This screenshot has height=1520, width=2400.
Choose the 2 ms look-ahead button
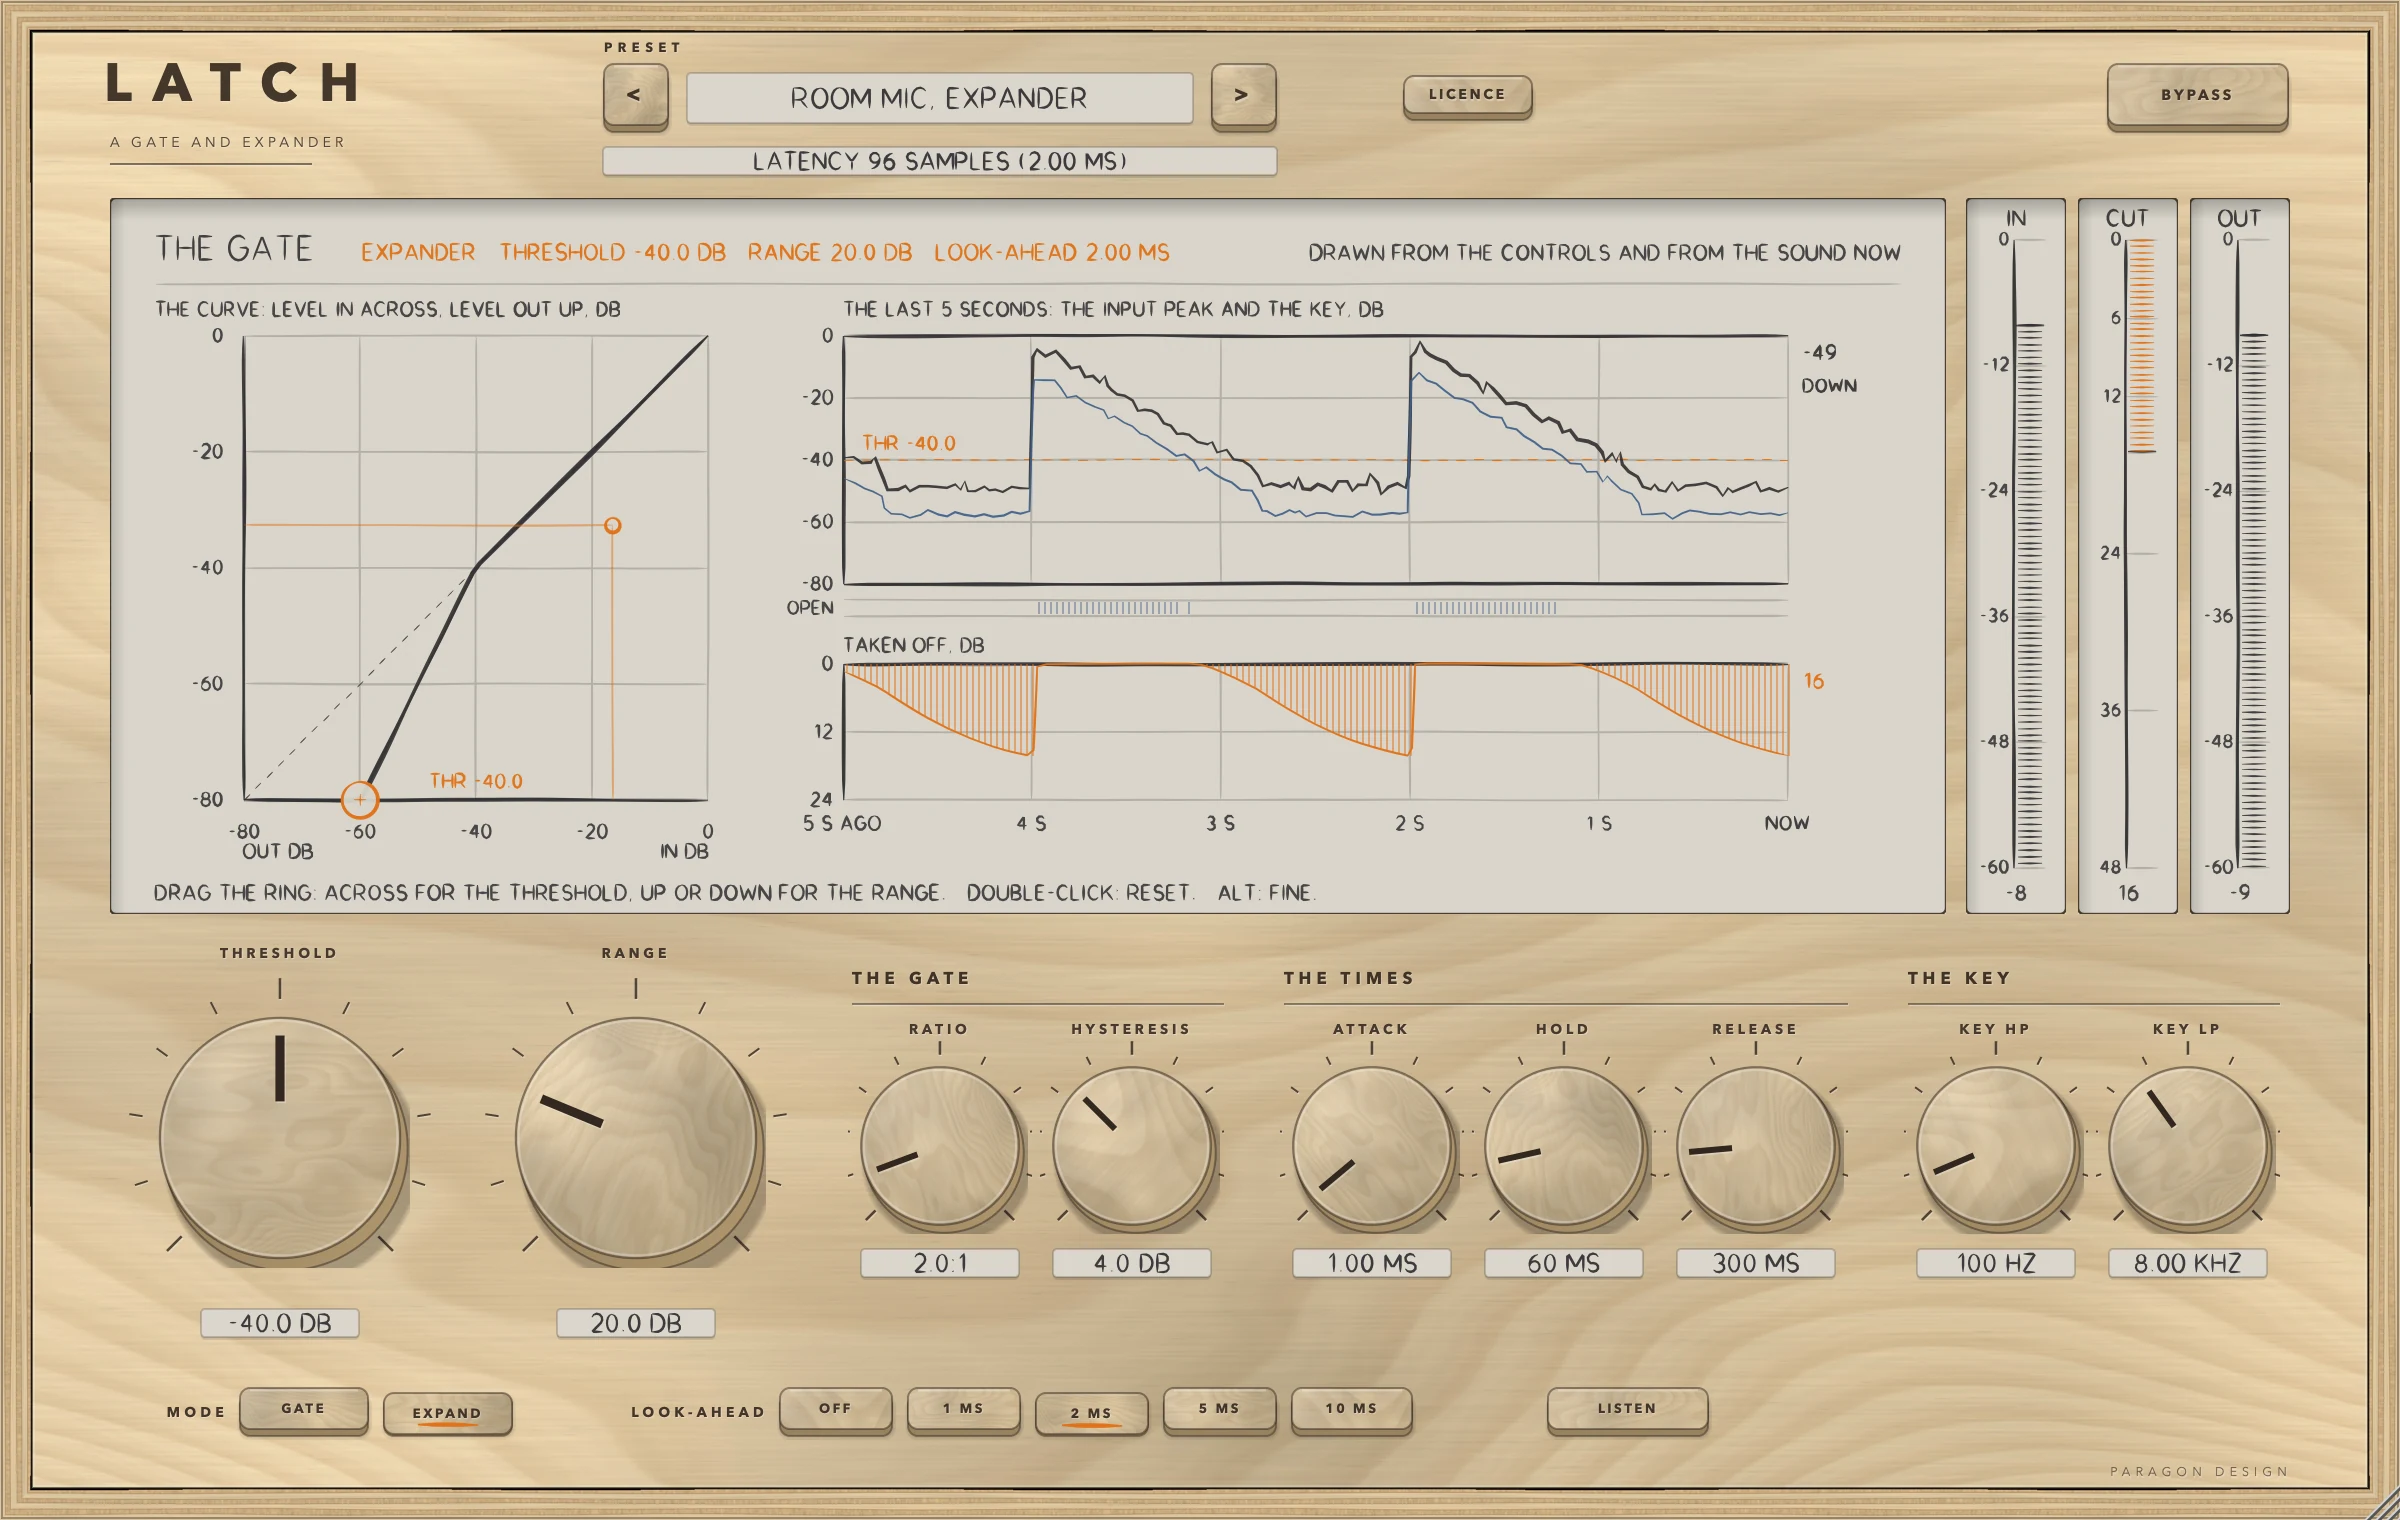[x=1091, y=1413]
